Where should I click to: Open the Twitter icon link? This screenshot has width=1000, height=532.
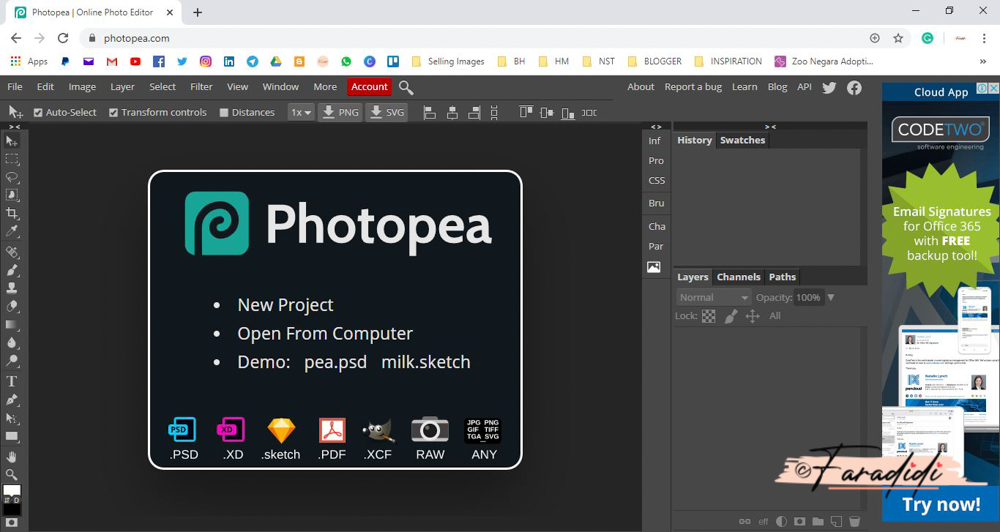coord(829,87)
